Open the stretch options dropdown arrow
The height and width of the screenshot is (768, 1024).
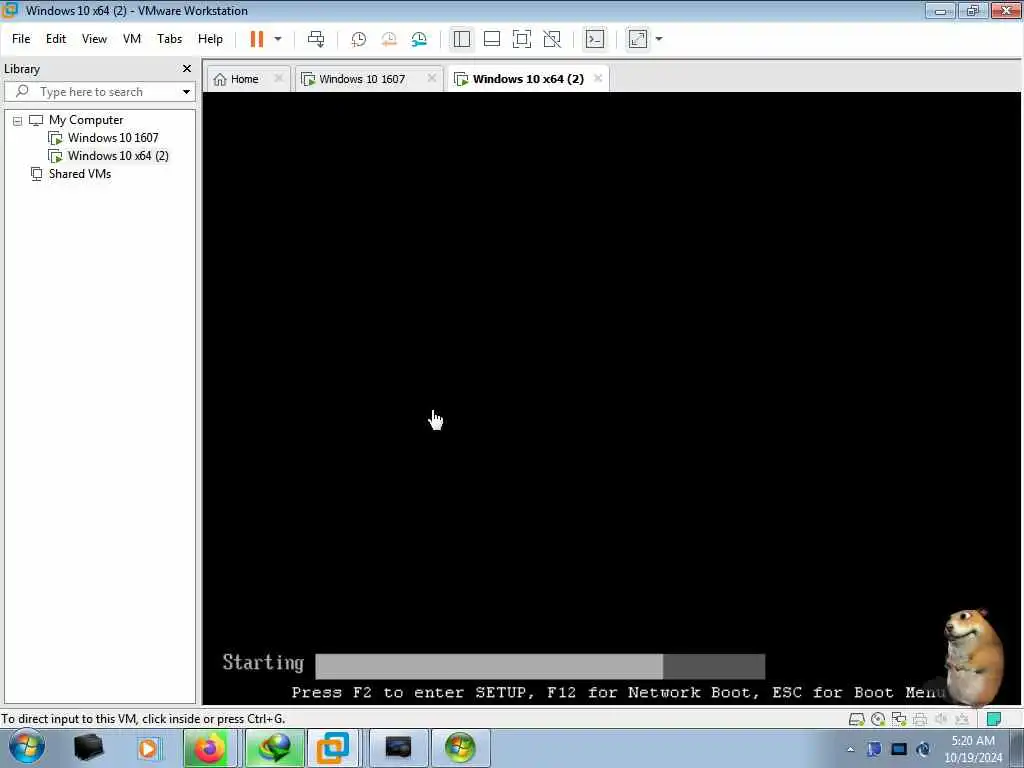659,39
